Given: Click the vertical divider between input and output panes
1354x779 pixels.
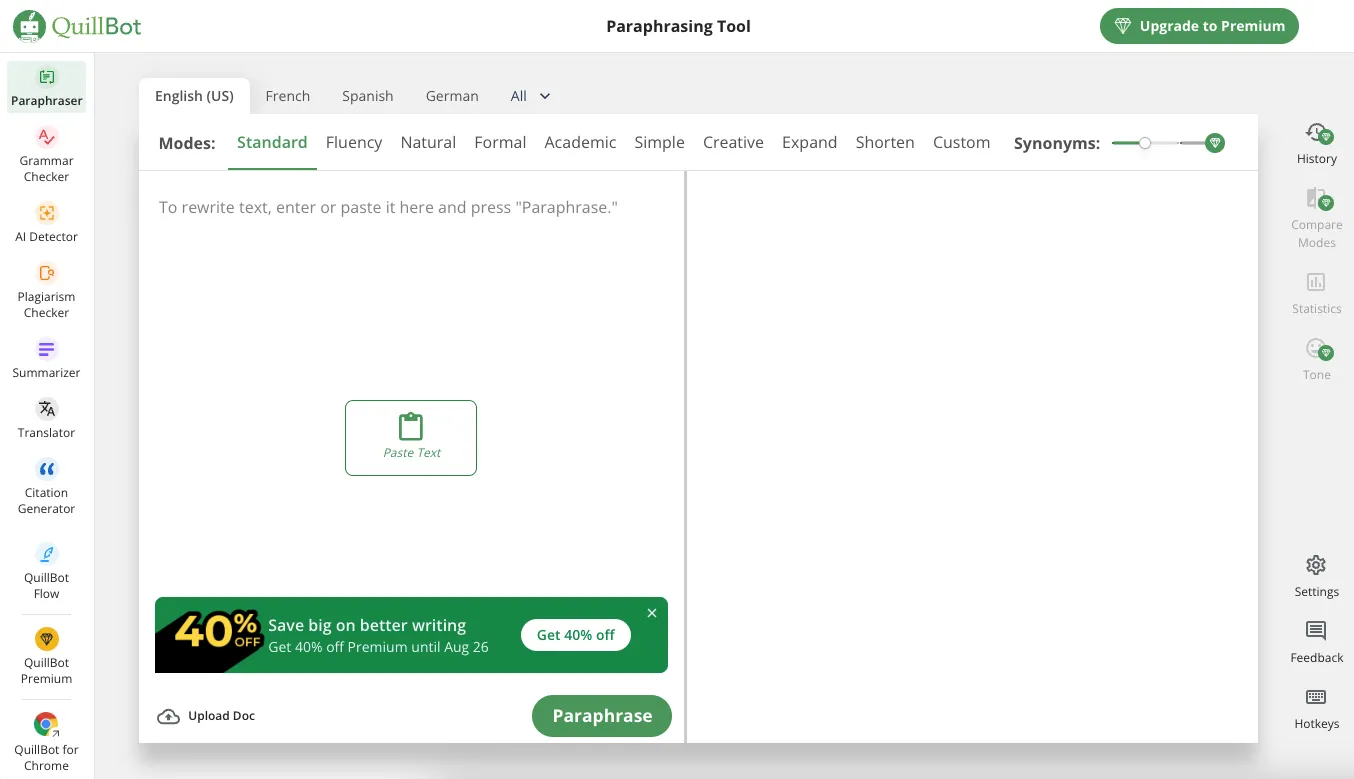Looking at the screenshot, I should [686, 456].
